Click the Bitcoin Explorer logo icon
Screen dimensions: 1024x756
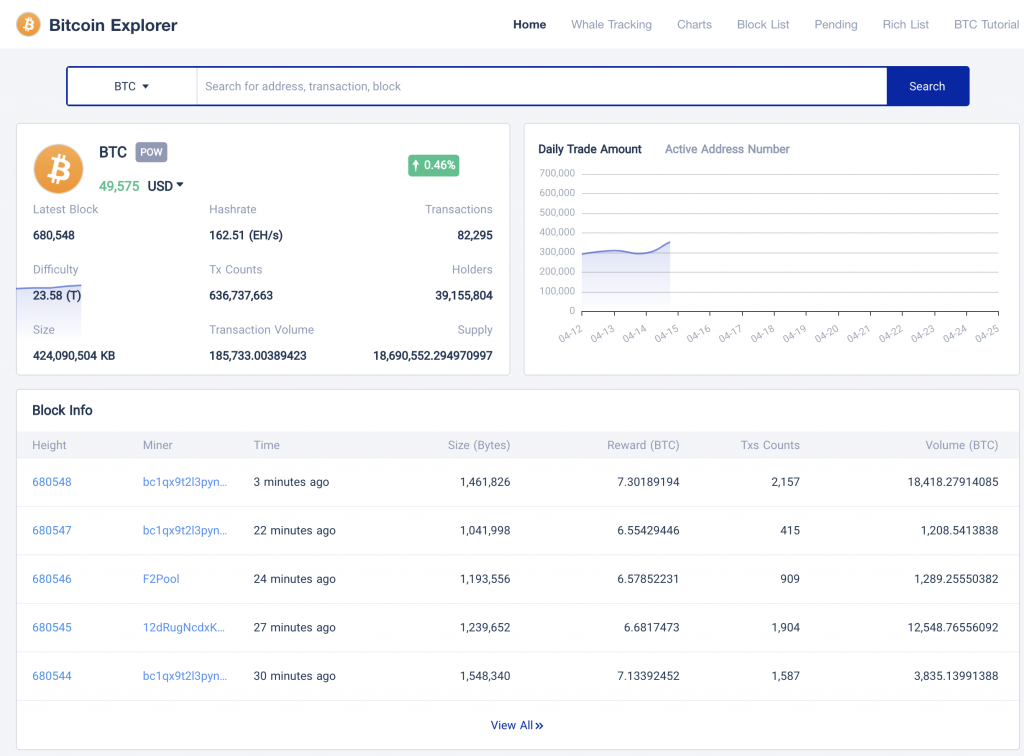tap(28, 25)
